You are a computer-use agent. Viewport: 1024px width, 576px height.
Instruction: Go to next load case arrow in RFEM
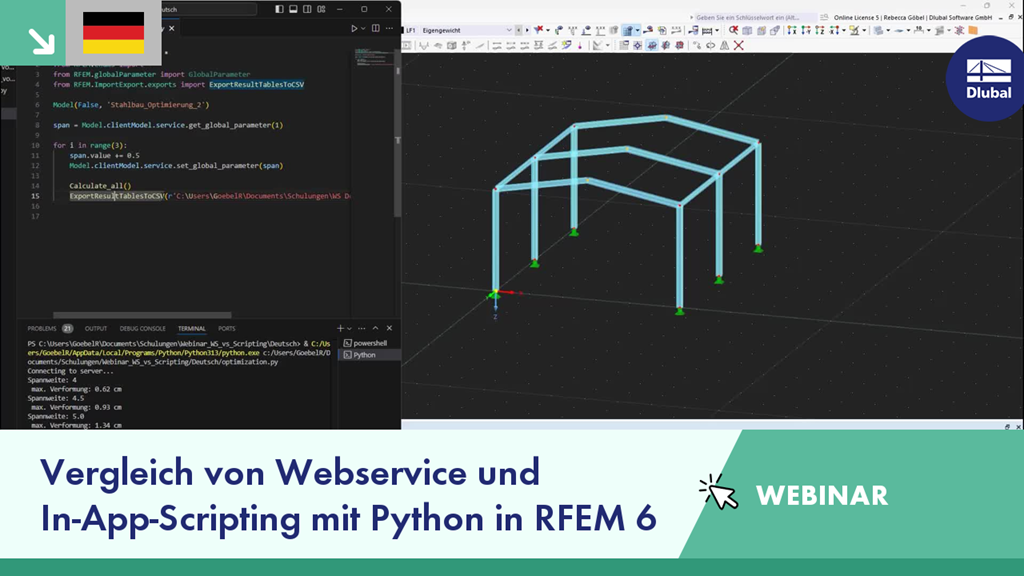[x=527, y=30]
